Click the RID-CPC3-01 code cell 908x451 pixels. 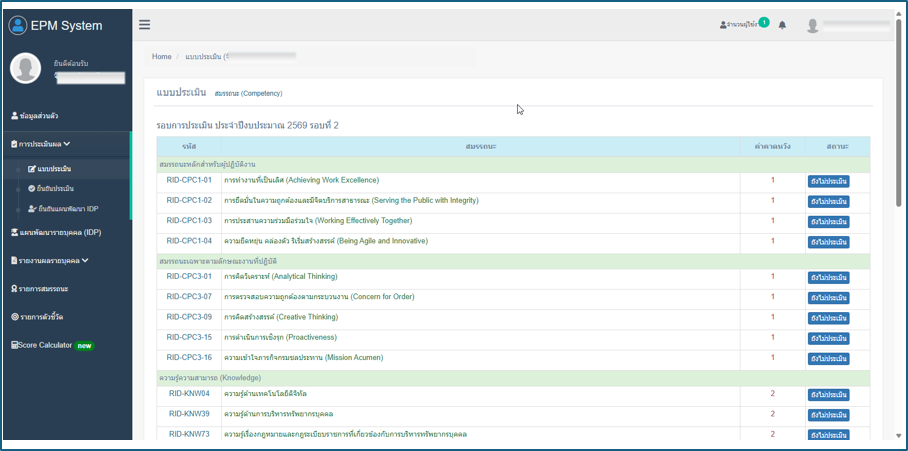click(189, 277)
